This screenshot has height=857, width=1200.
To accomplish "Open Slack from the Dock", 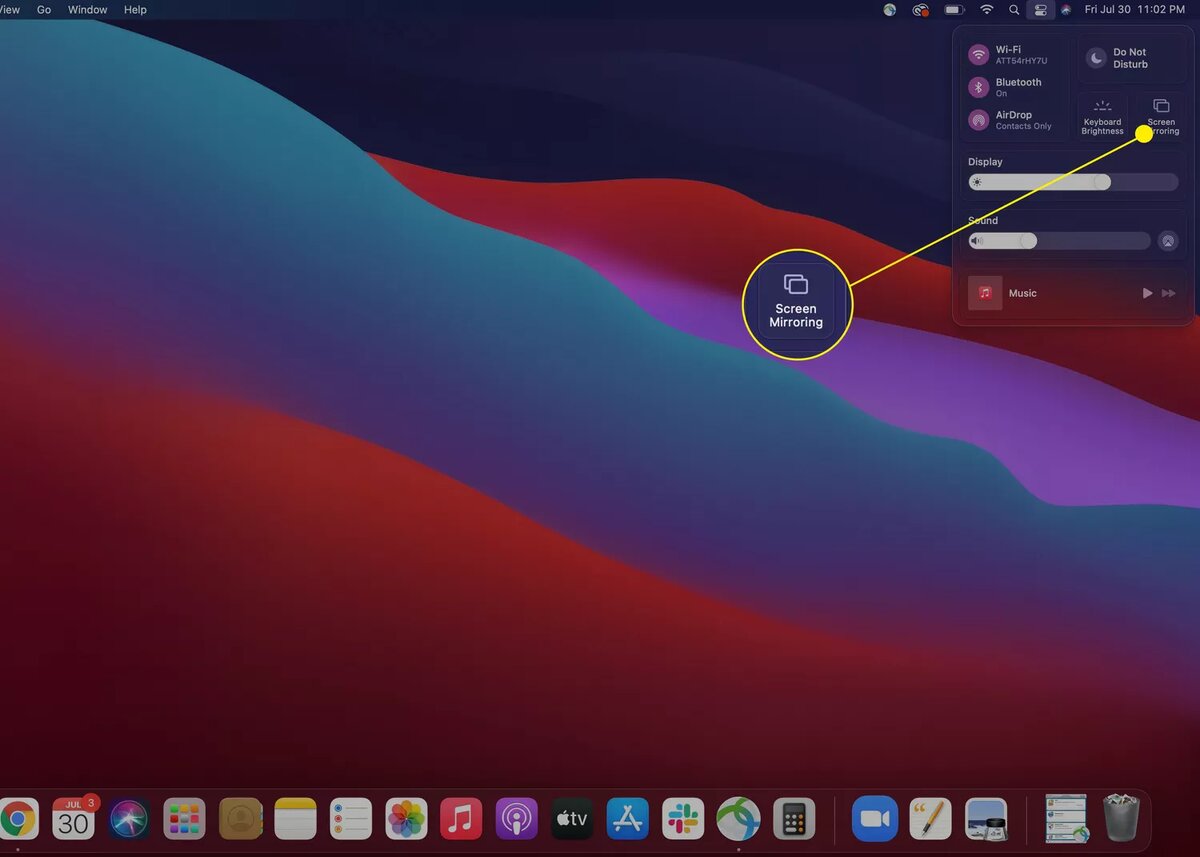I will (x=685, y=819).
